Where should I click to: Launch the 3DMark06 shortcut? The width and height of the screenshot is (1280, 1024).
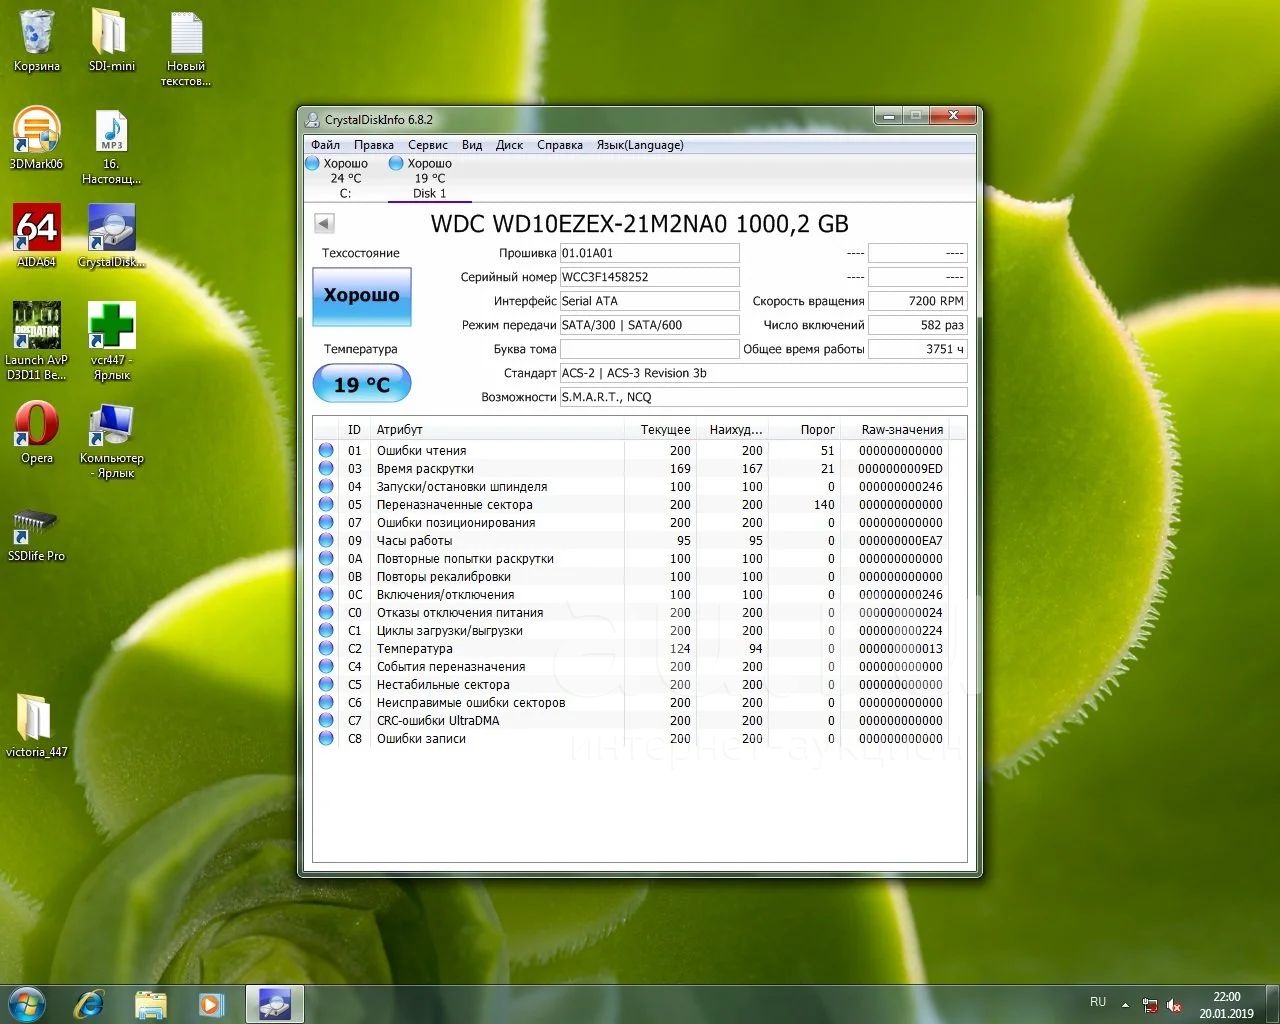click(36, 138)
